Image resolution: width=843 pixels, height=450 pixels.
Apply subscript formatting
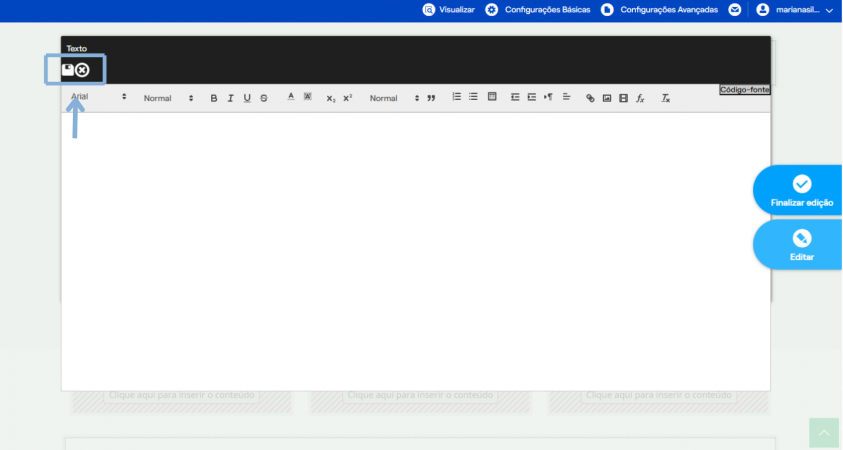tap(331, 98)
